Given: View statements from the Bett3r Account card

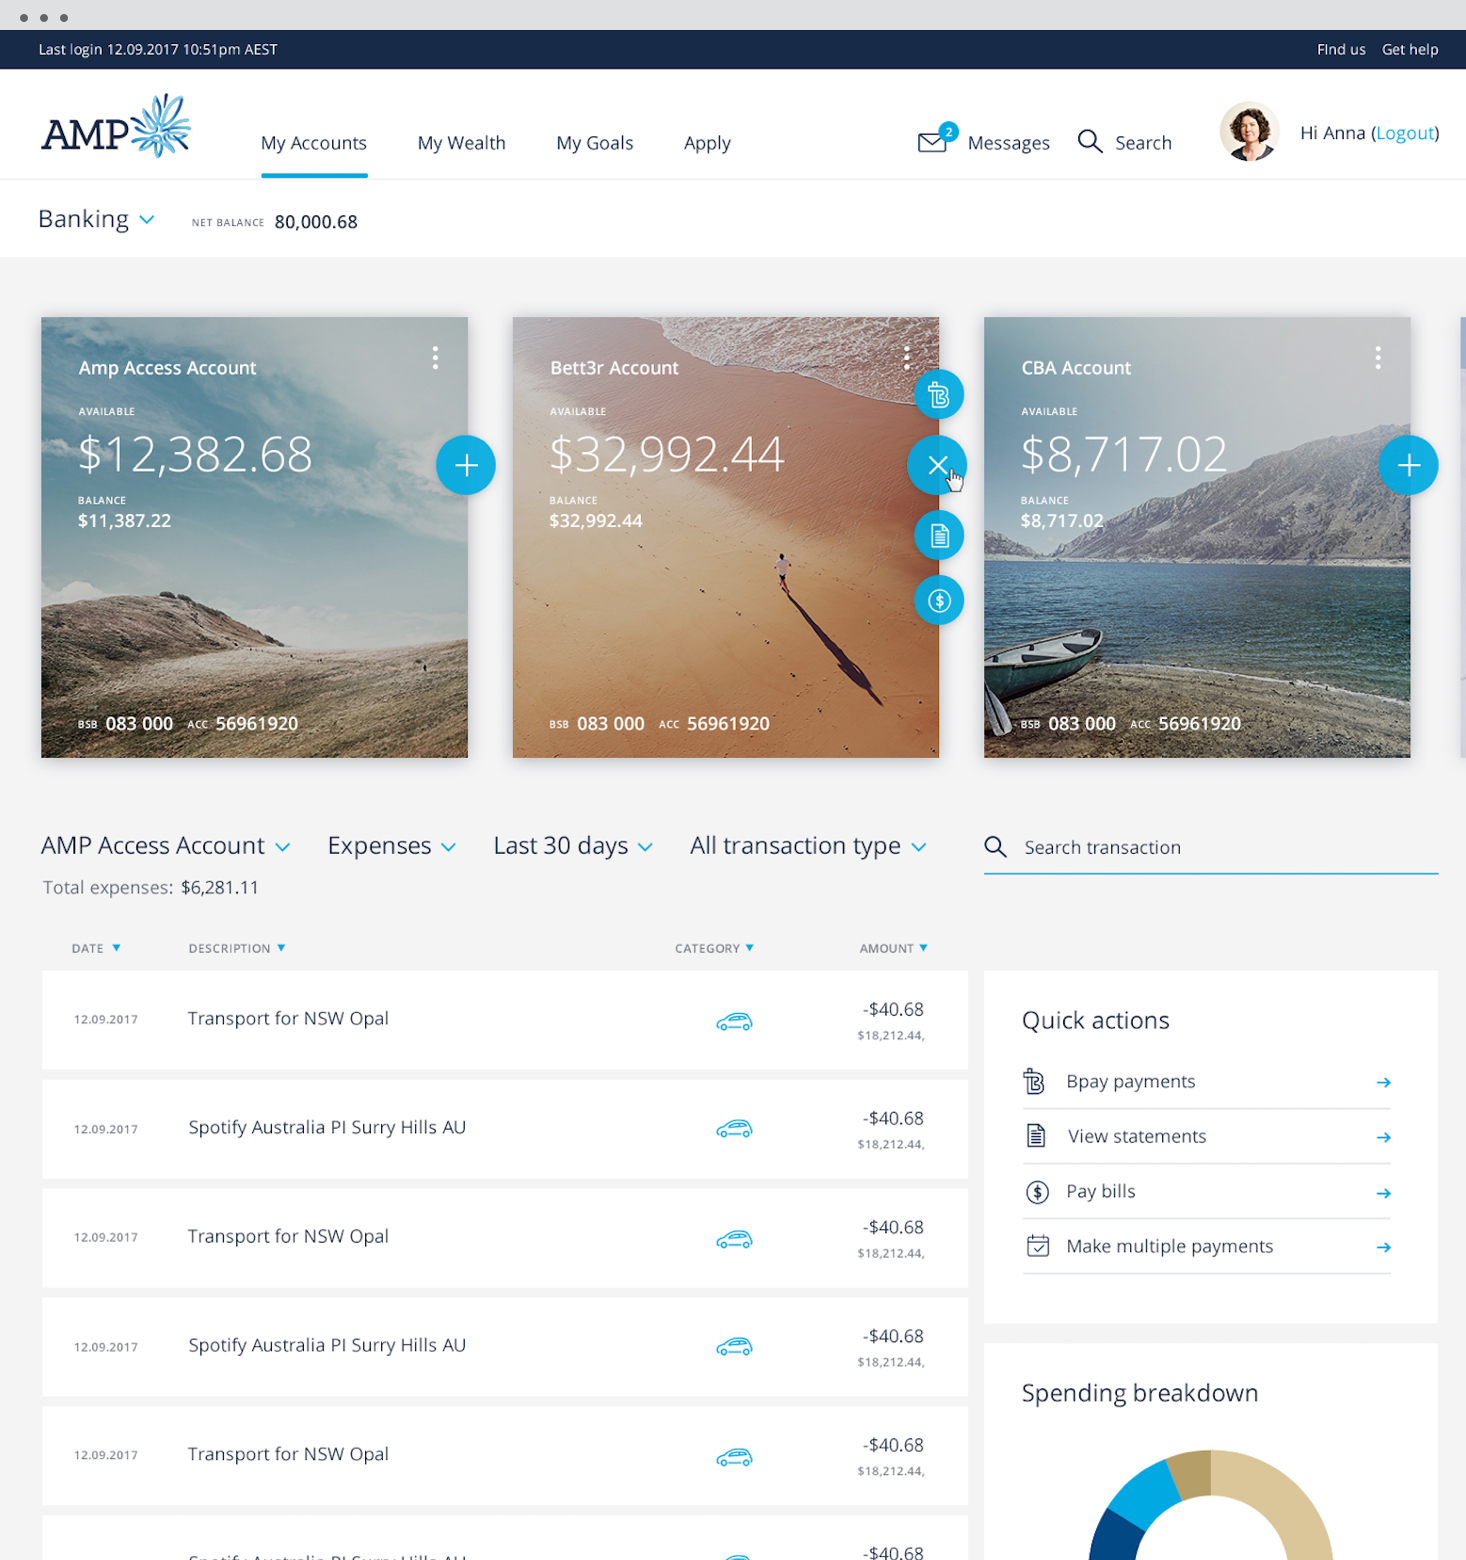Looking at the screenshot, I should [939, 535].
